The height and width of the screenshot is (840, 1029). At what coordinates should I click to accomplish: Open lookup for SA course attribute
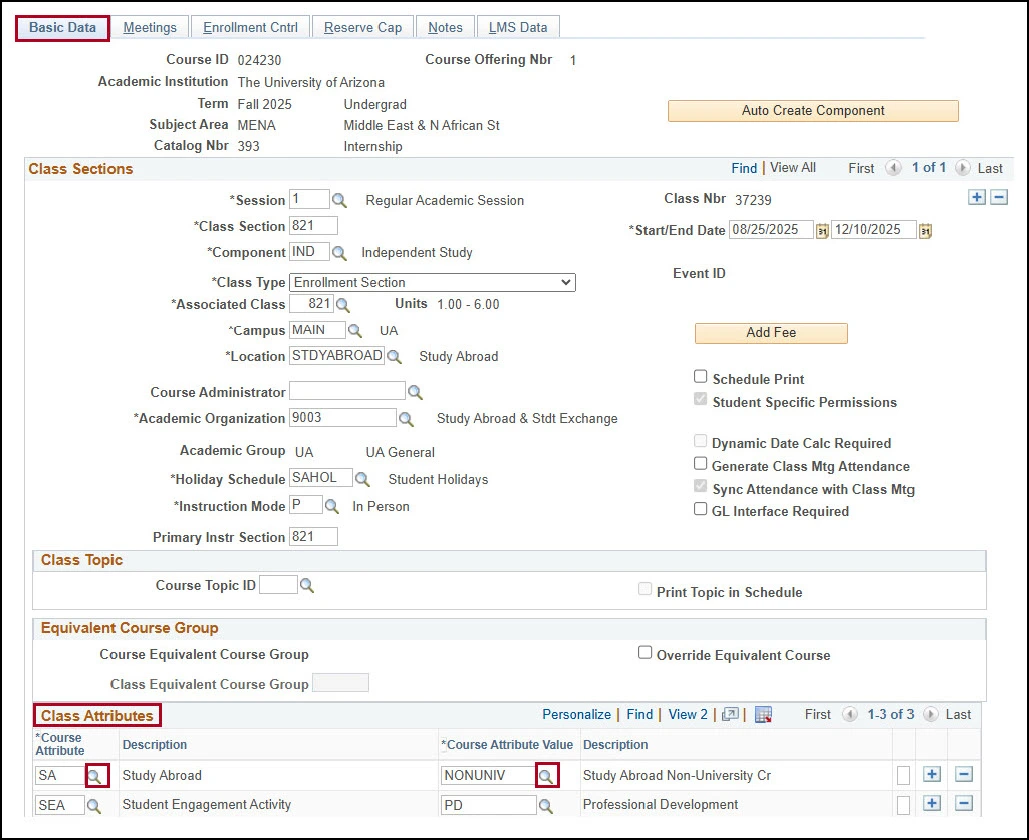point(94,776)
